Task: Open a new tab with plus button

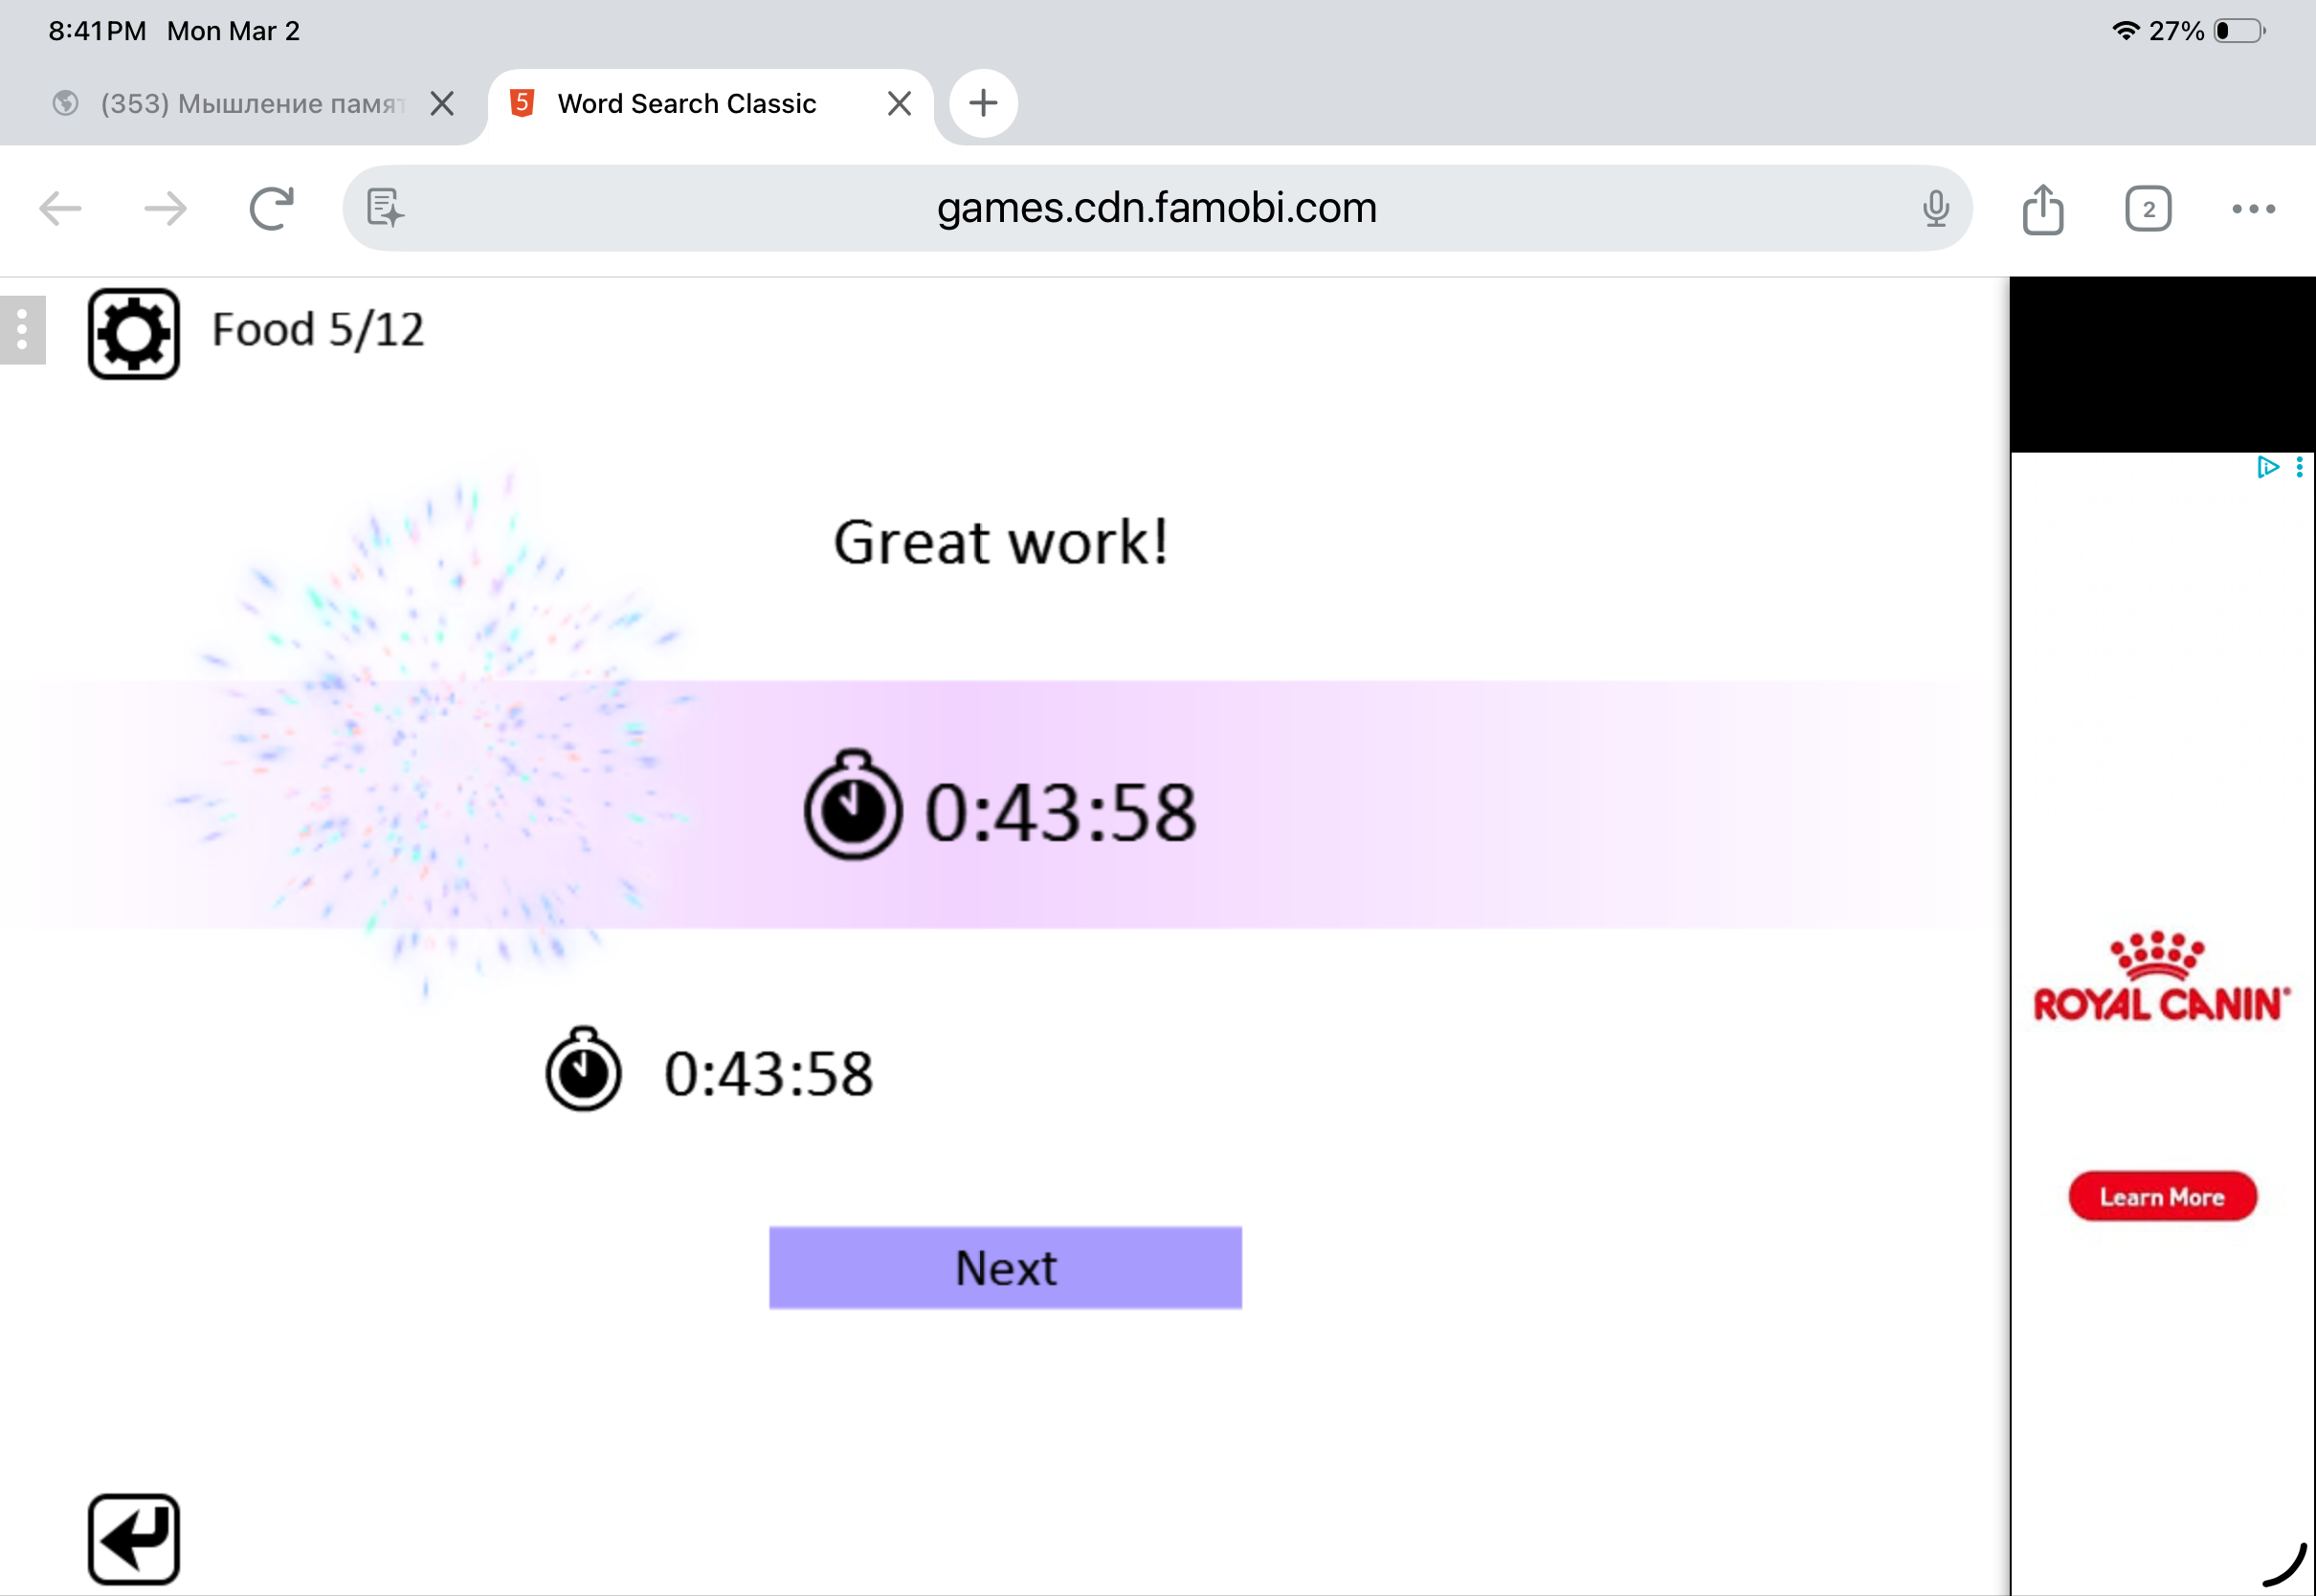Action: click(983, 103)
